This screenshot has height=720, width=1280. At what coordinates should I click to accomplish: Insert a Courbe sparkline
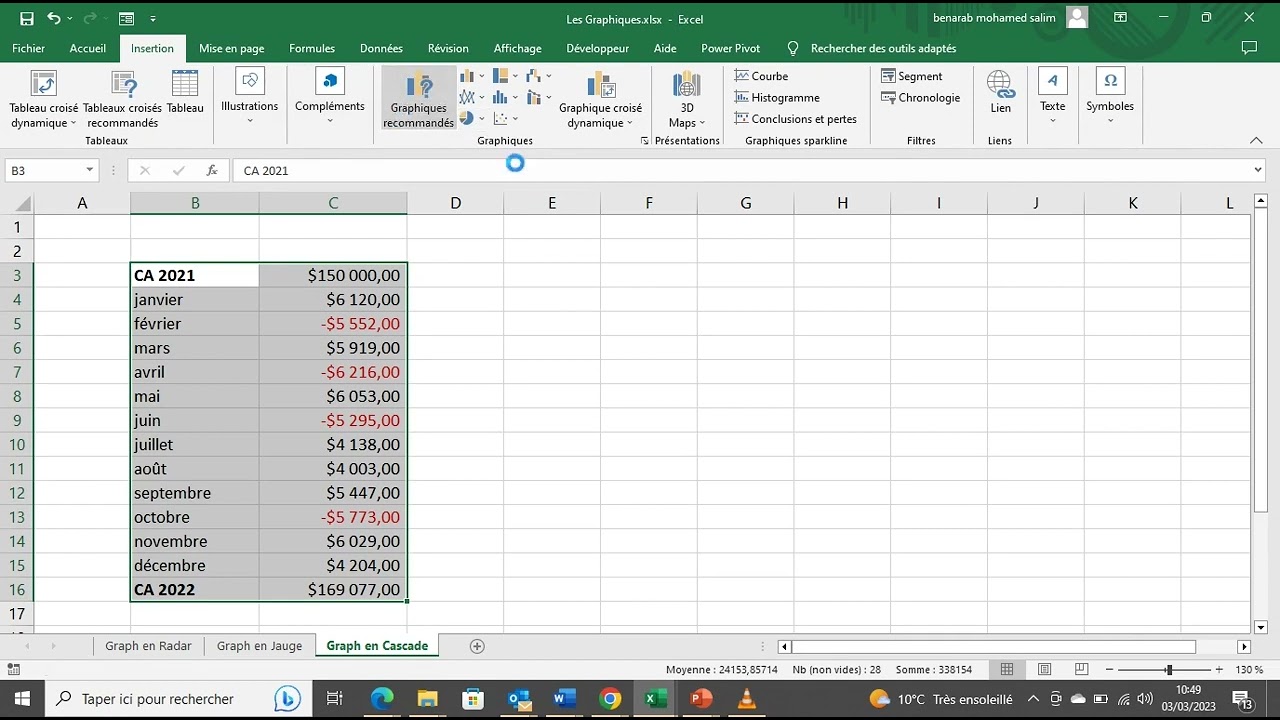[762, 76]
